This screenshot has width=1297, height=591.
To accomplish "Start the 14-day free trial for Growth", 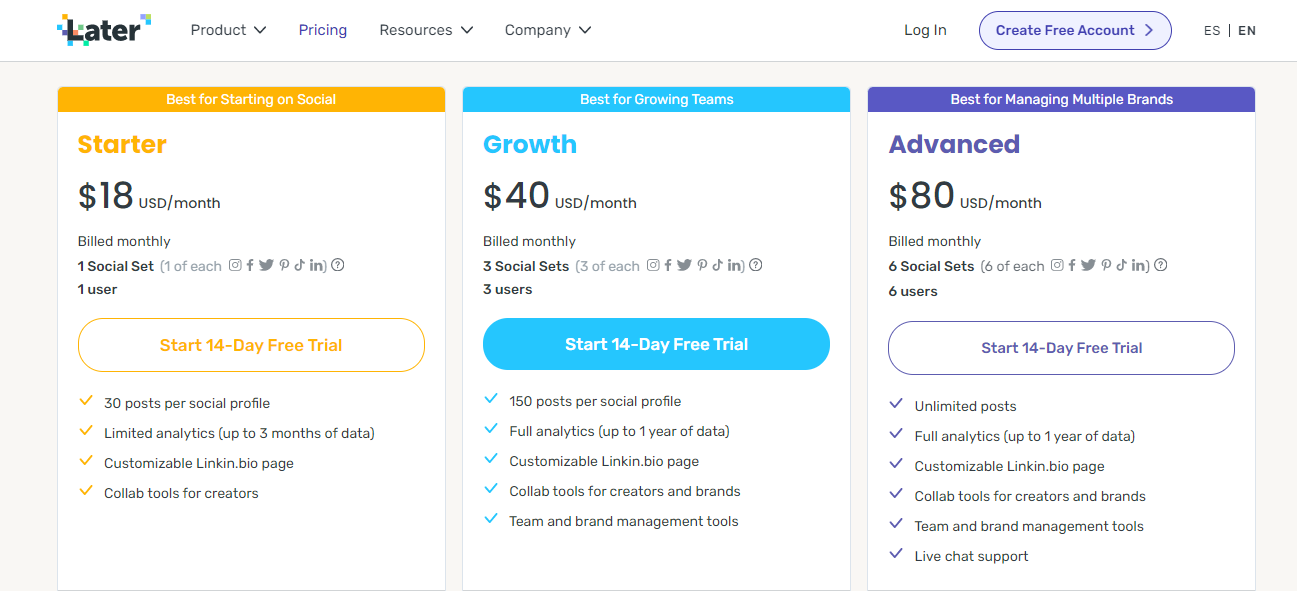I will click(x=656, y=344).
